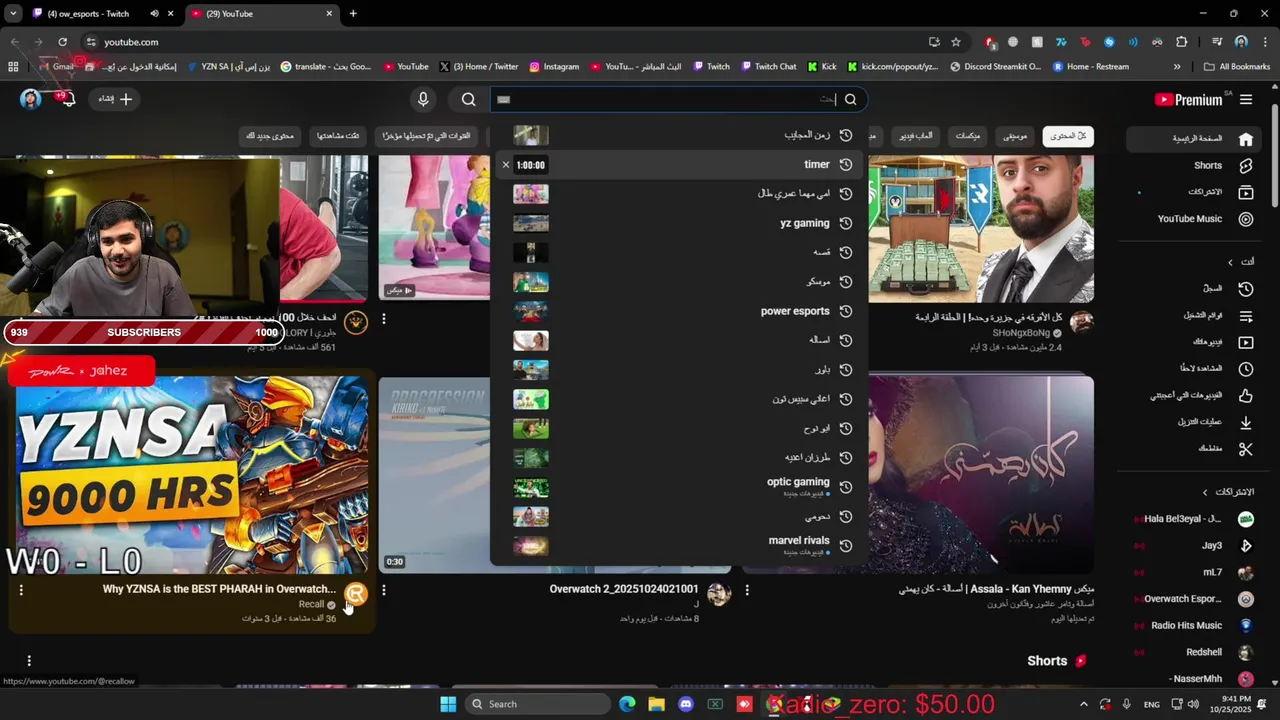Remove the 'timer' suggestion with its X
Screen dimensions: 1280x720
506,165
